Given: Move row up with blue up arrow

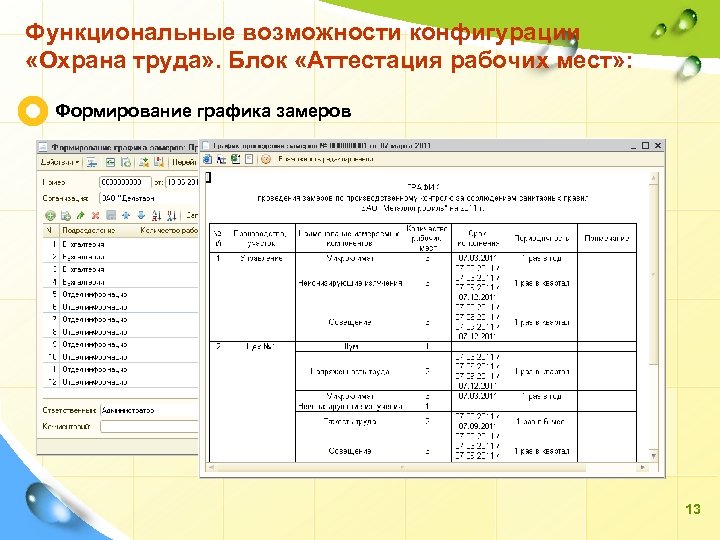Looking at the screenshot, I should (126, 215).
